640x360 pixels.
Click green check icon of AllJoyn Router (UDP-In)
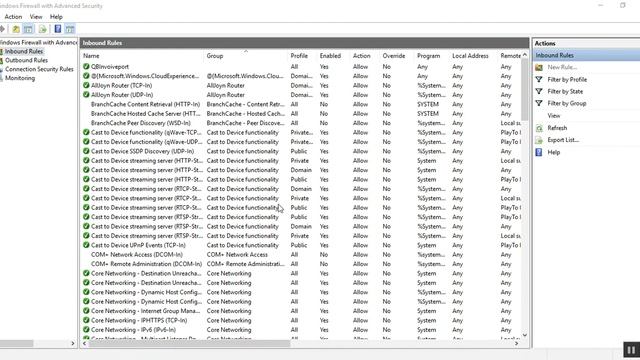86,94
